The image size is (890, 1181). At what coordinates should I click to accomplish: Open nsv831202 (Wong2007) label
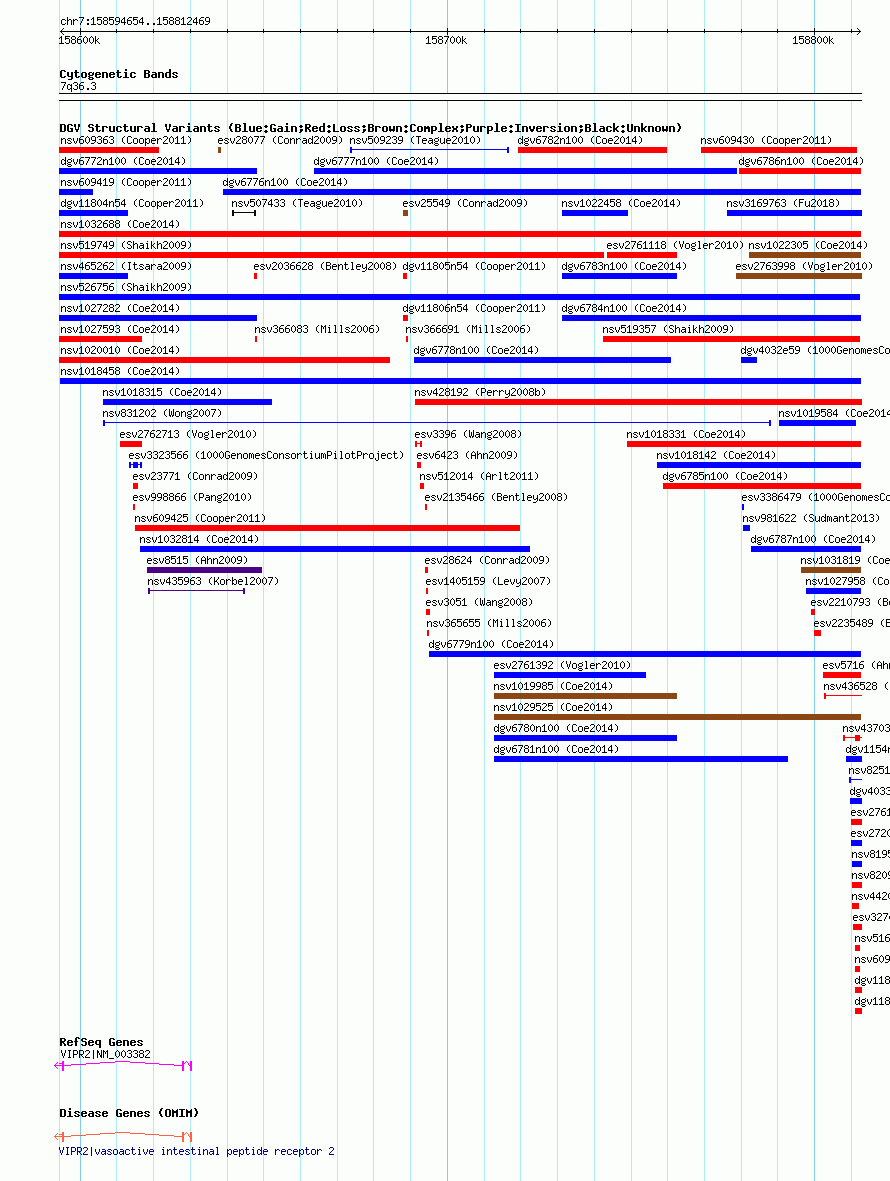[x=163, y=414]
